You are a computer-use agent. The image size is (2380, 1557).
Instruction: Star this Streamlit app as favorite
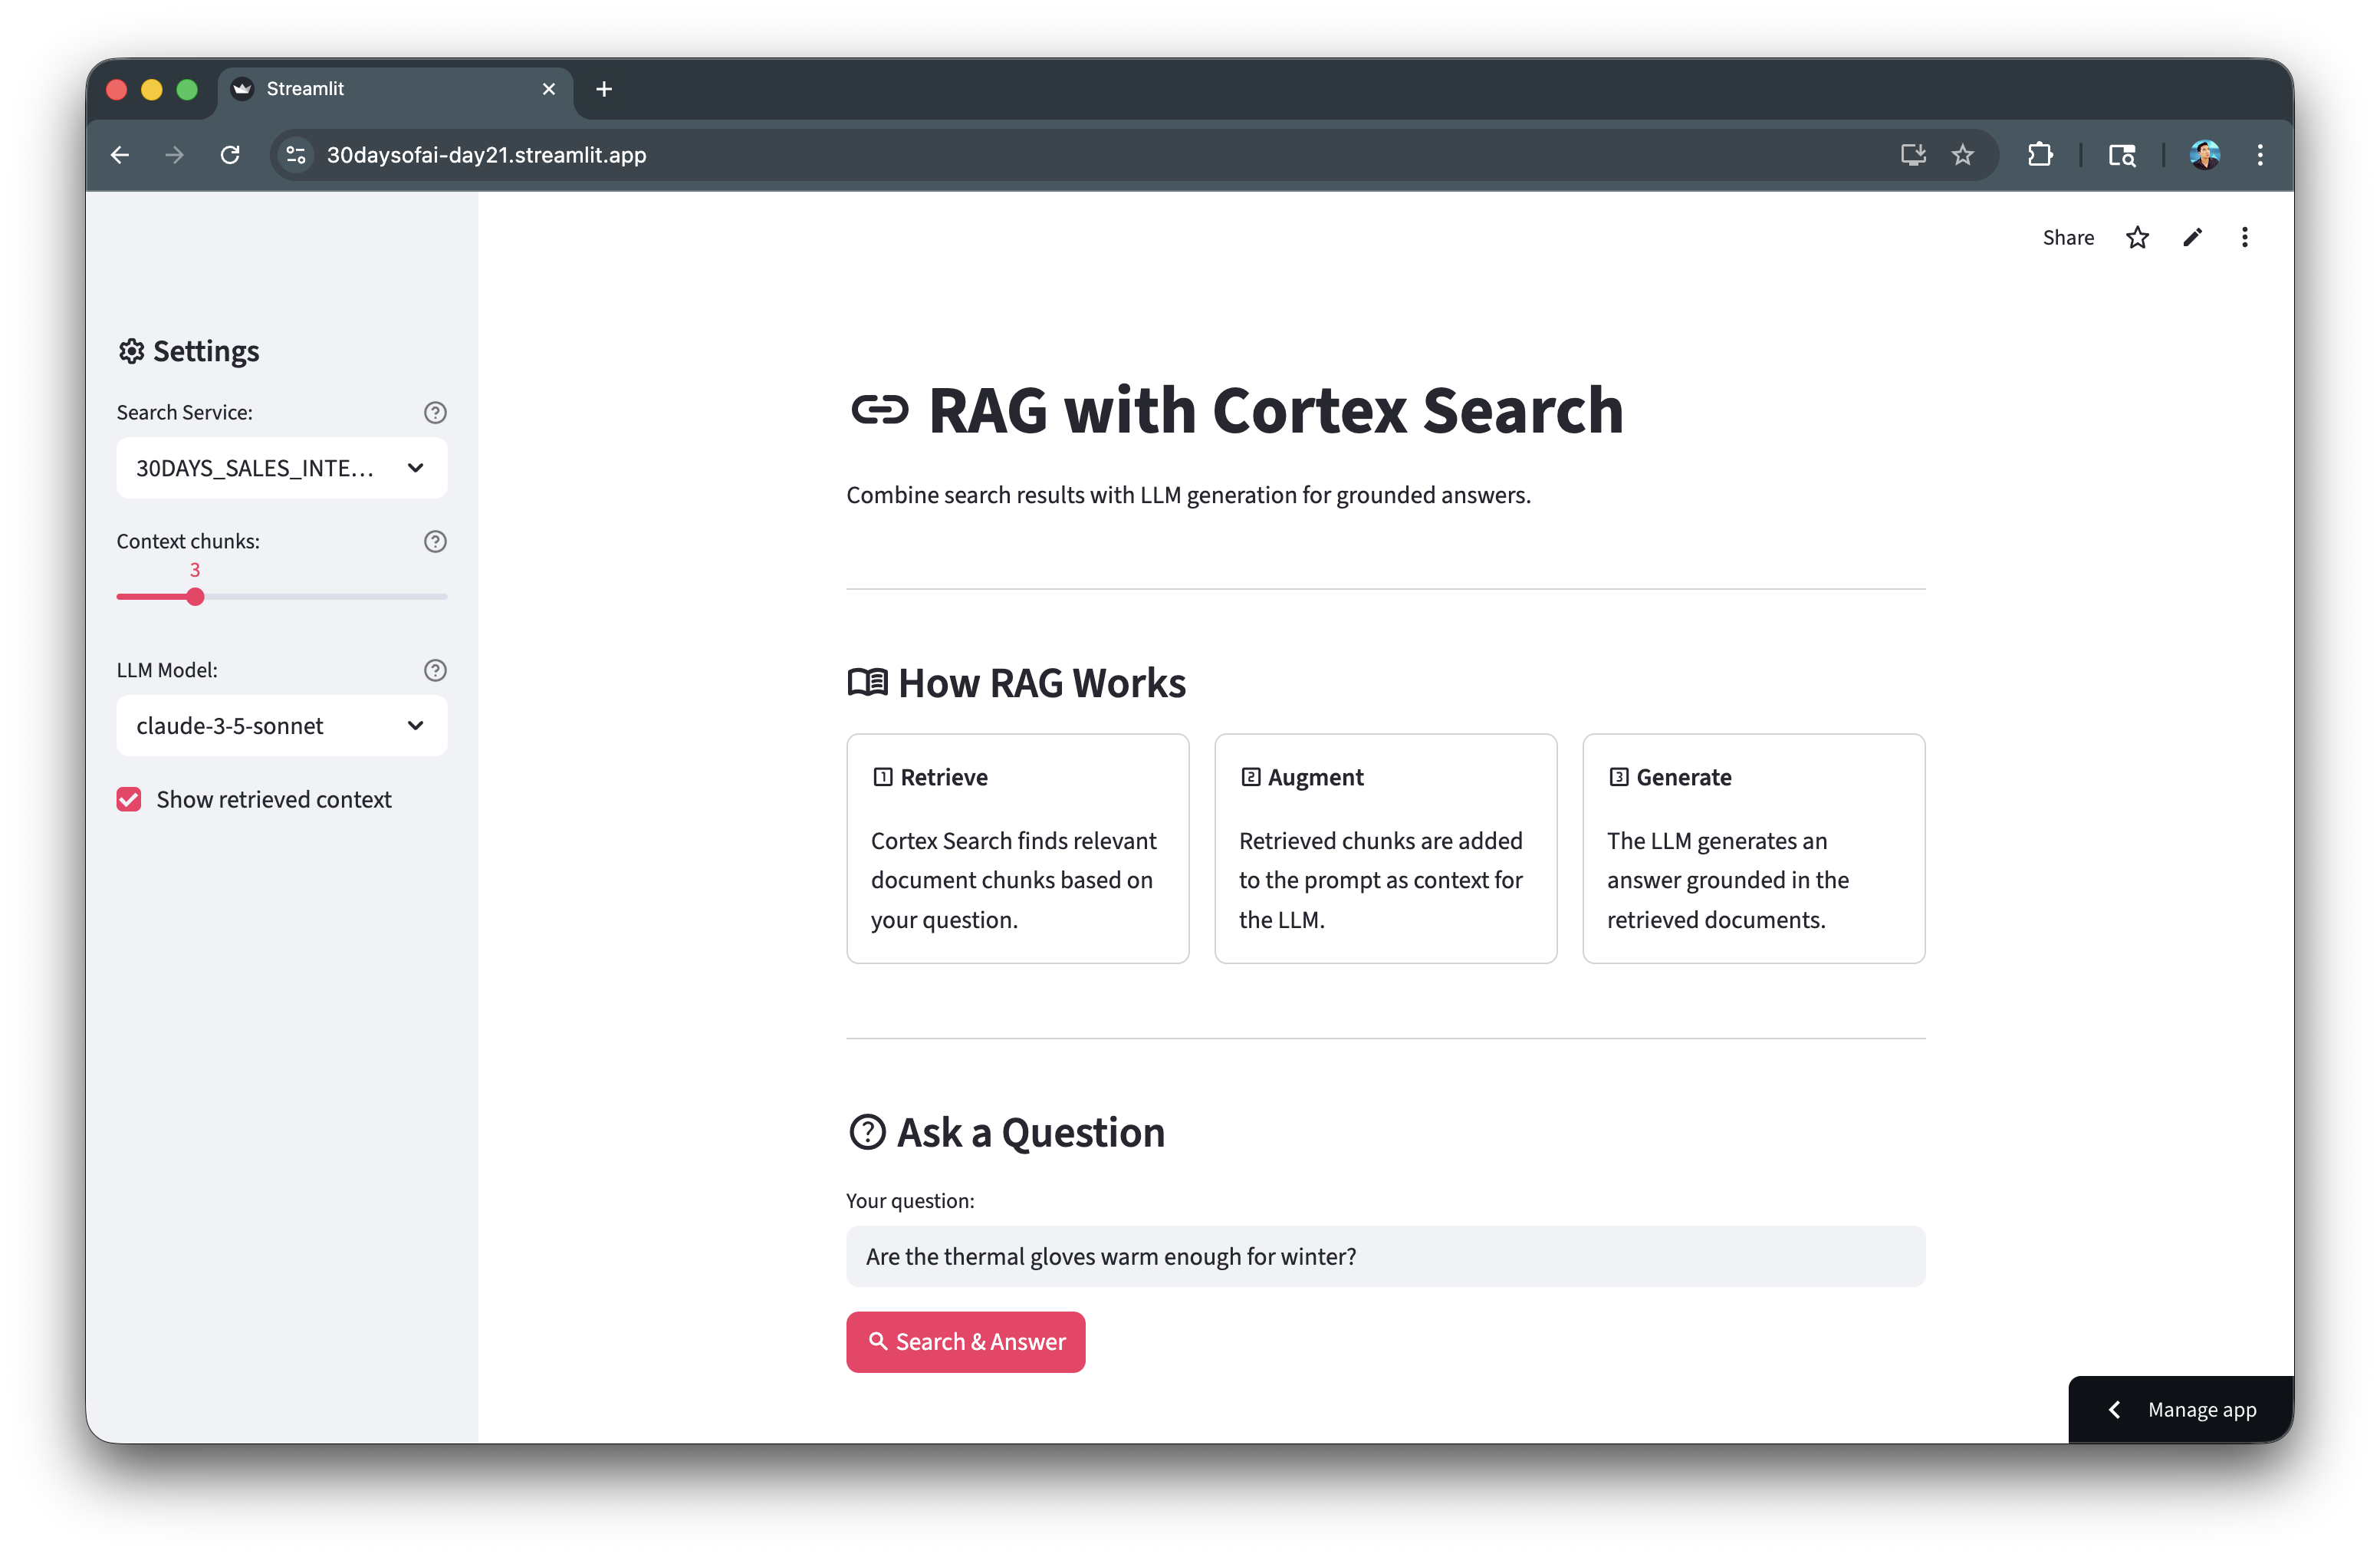click(x=2137, y=237)
